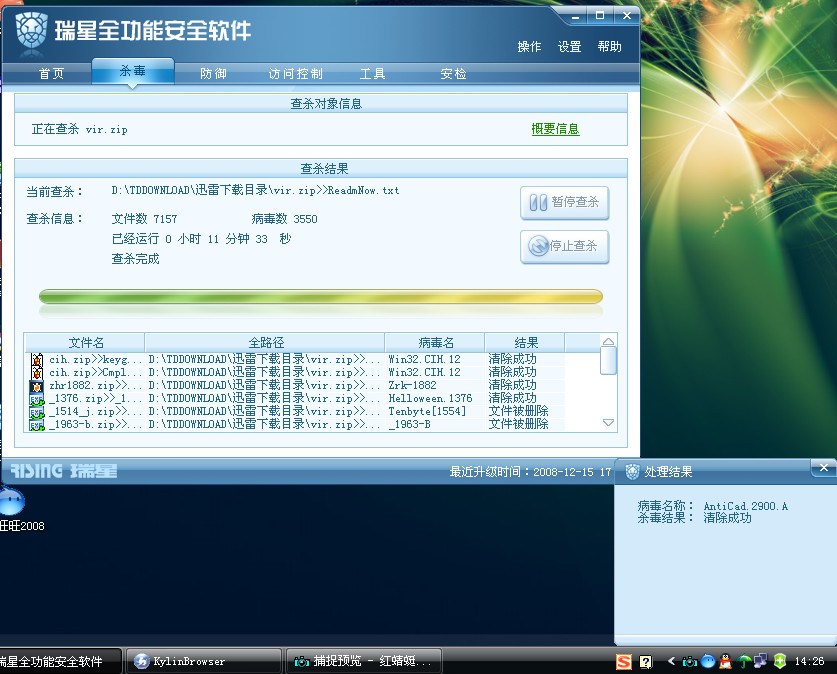Click the shield icon in 处理结果 popup
The image size is (837, 674).
click(632, 472)
